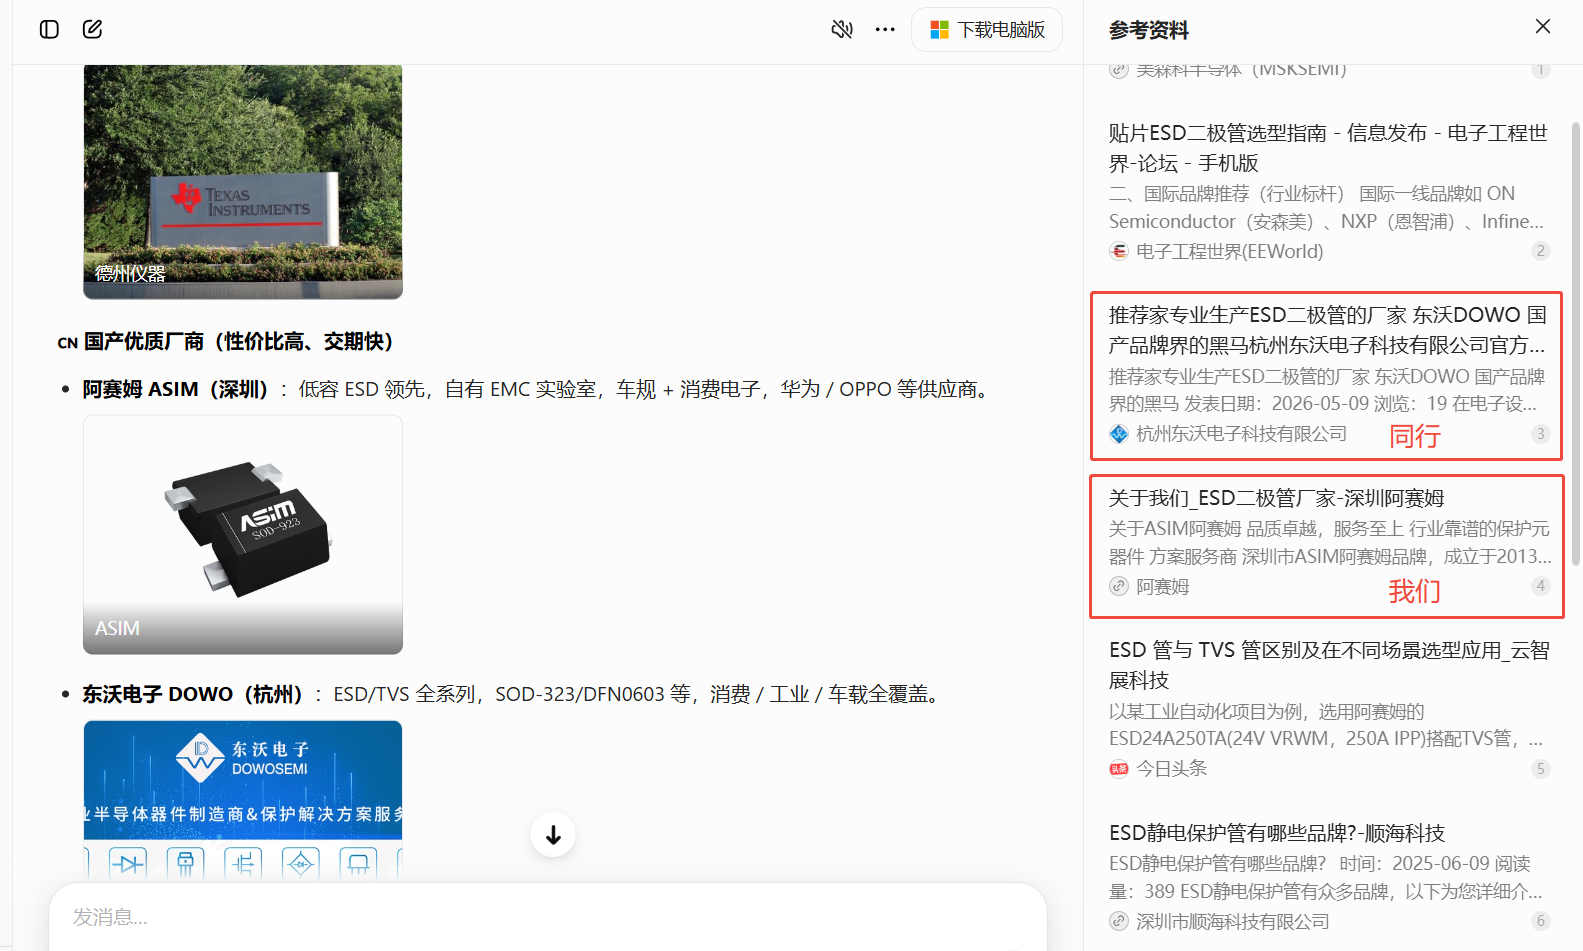The image size is (1583, 951).
Task: Open the Texas Instruments 德州仪器 image
Action: pos(243,182)
